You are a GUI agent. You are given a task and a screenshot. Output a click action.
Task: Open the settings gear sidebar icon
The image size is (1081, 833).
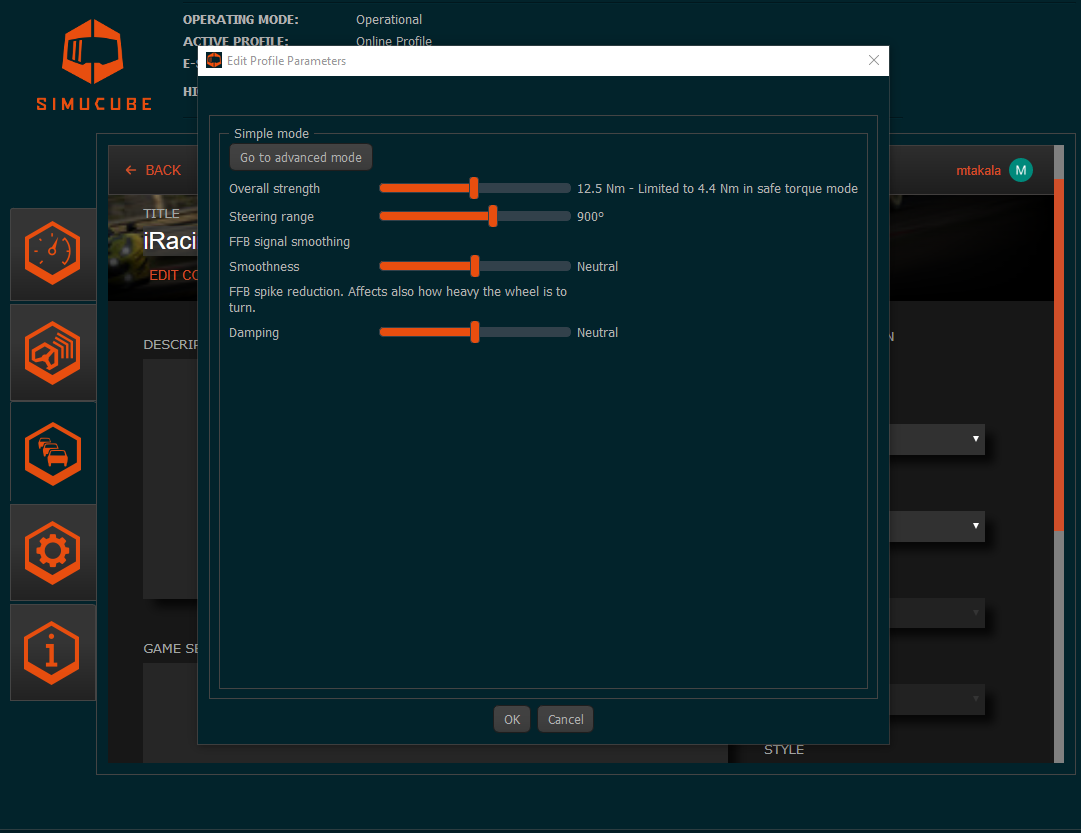click(53, 551)
